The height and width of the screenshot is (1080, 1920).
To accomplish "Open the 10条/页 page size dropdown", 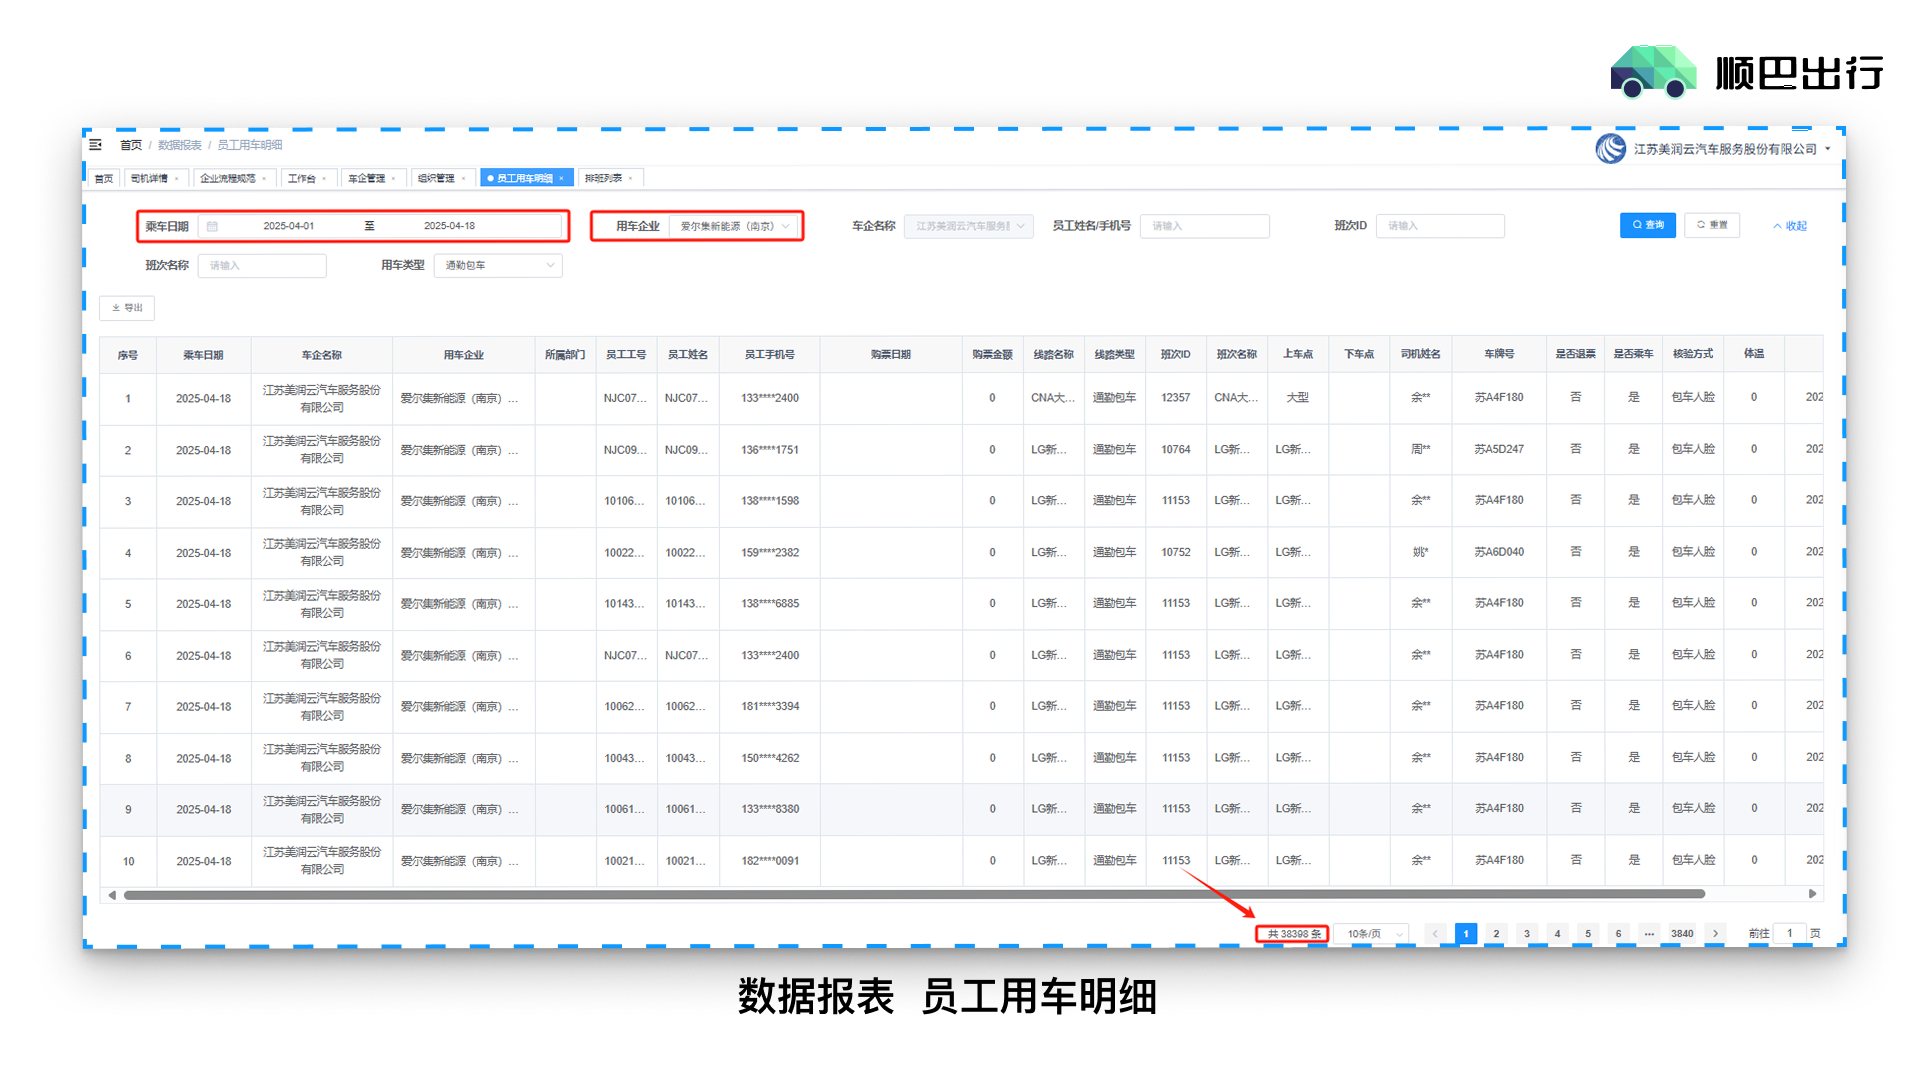I will click(x=1372, y=933).
